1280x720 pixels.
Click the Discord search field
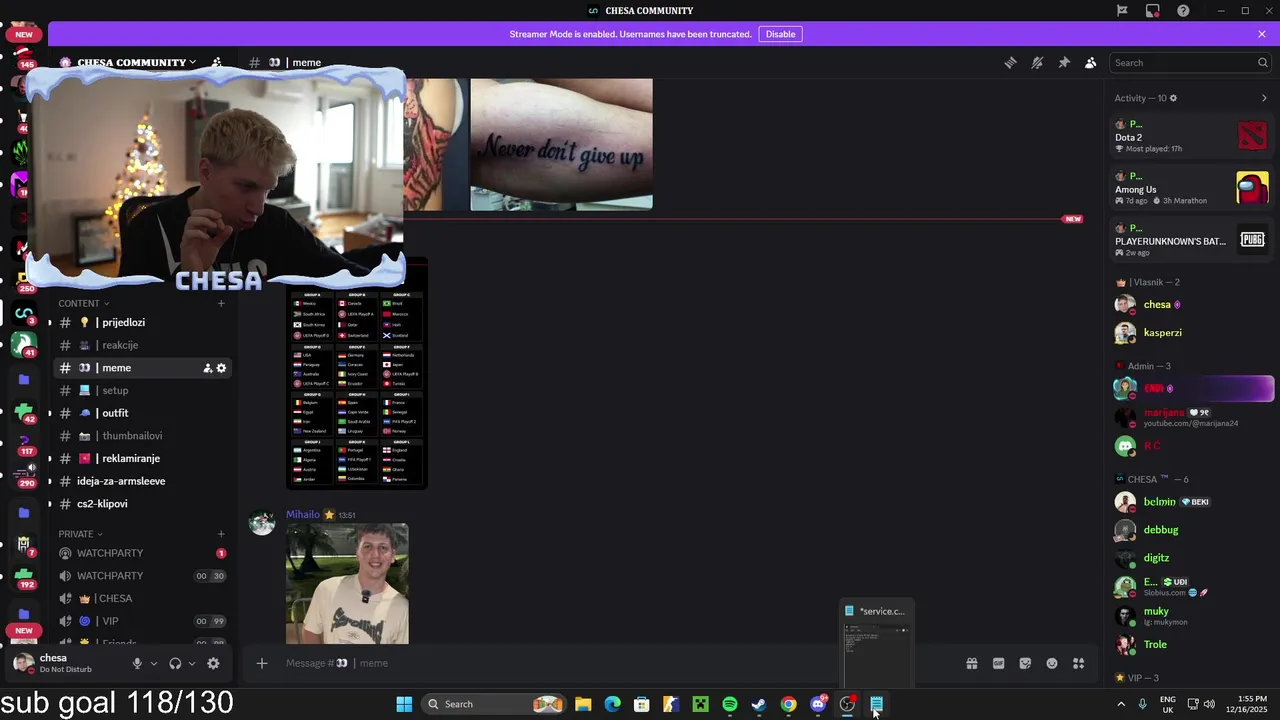(x=1191, y=63)
